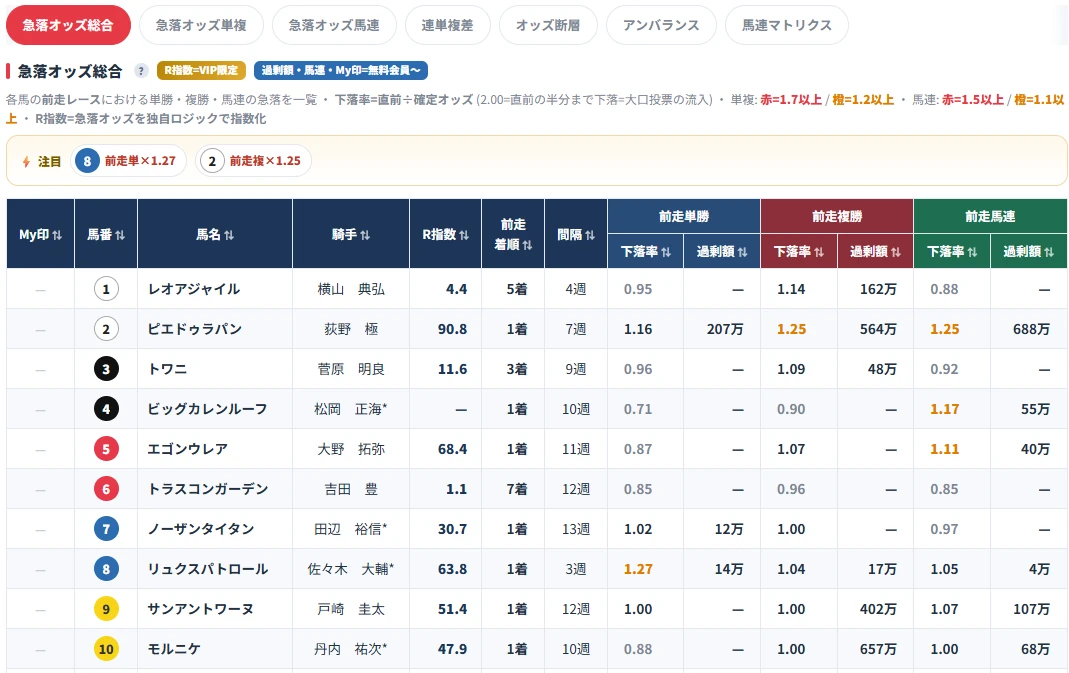Sort by 馬番 column
The width and height of the screenshot is (1069, 673).
[x=106, y=235]
